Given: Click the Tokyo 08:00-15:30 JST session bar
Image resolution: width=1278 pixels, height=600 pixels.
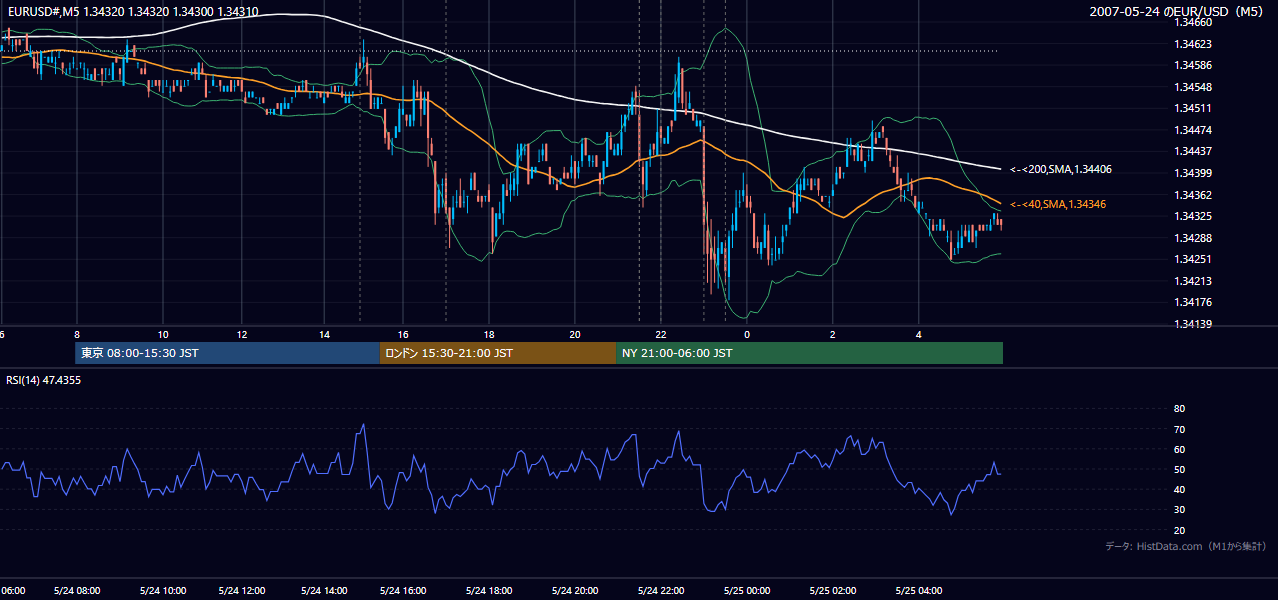Looking at the screenshot, I should (227, 353).
